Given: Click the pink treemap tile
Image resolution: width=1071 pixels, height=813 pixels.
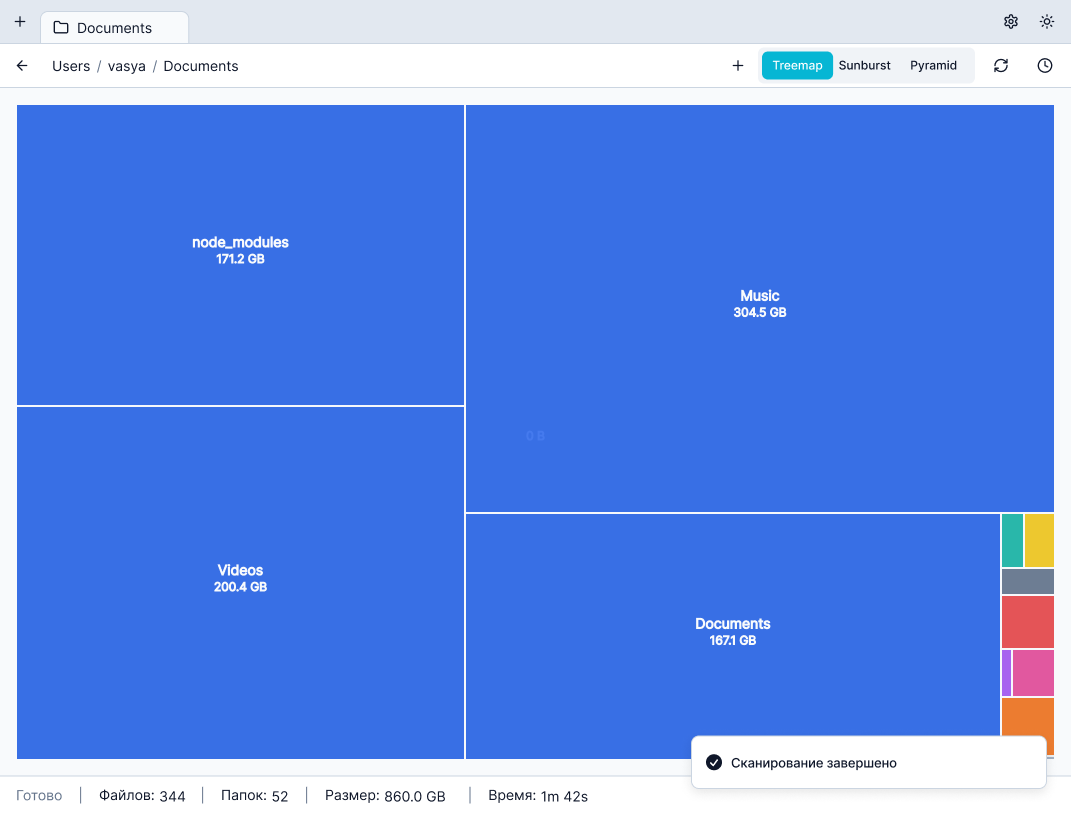Looking at the screenshot, I should coord(1033,673).
